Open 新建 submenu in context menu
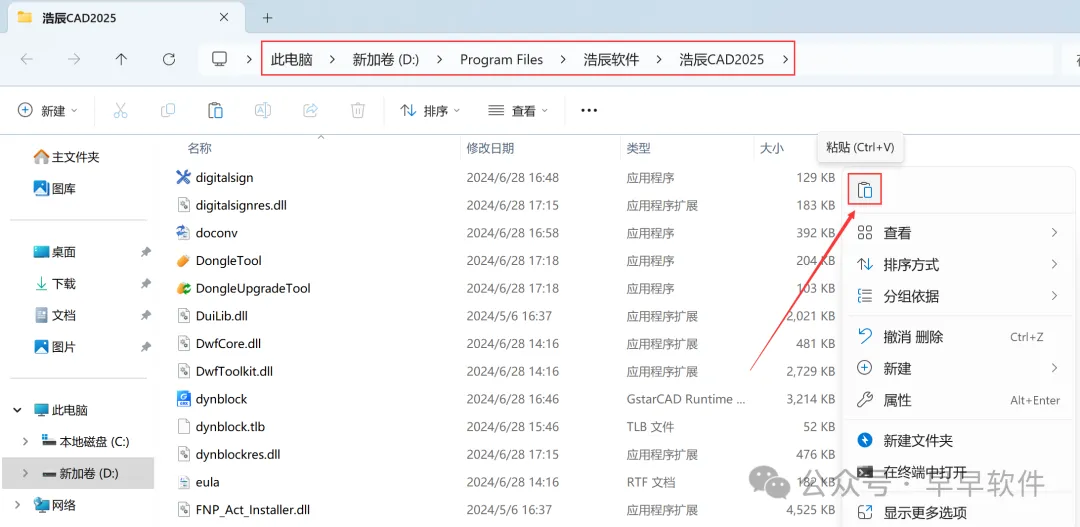Image resolution: width=1080 pixels, height=527 pixels. coord(957,369)
